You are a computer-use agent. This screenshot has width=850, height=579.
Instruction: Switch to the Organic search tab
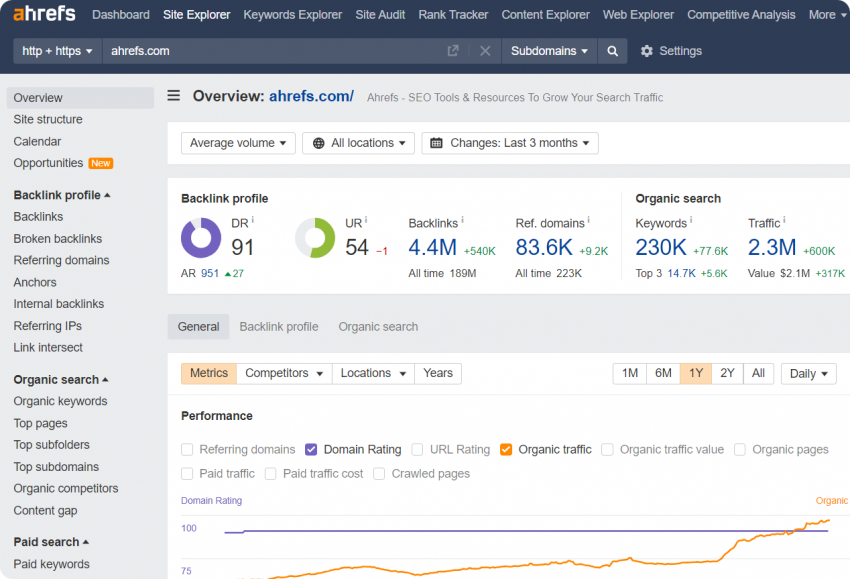tap(378, 327)
